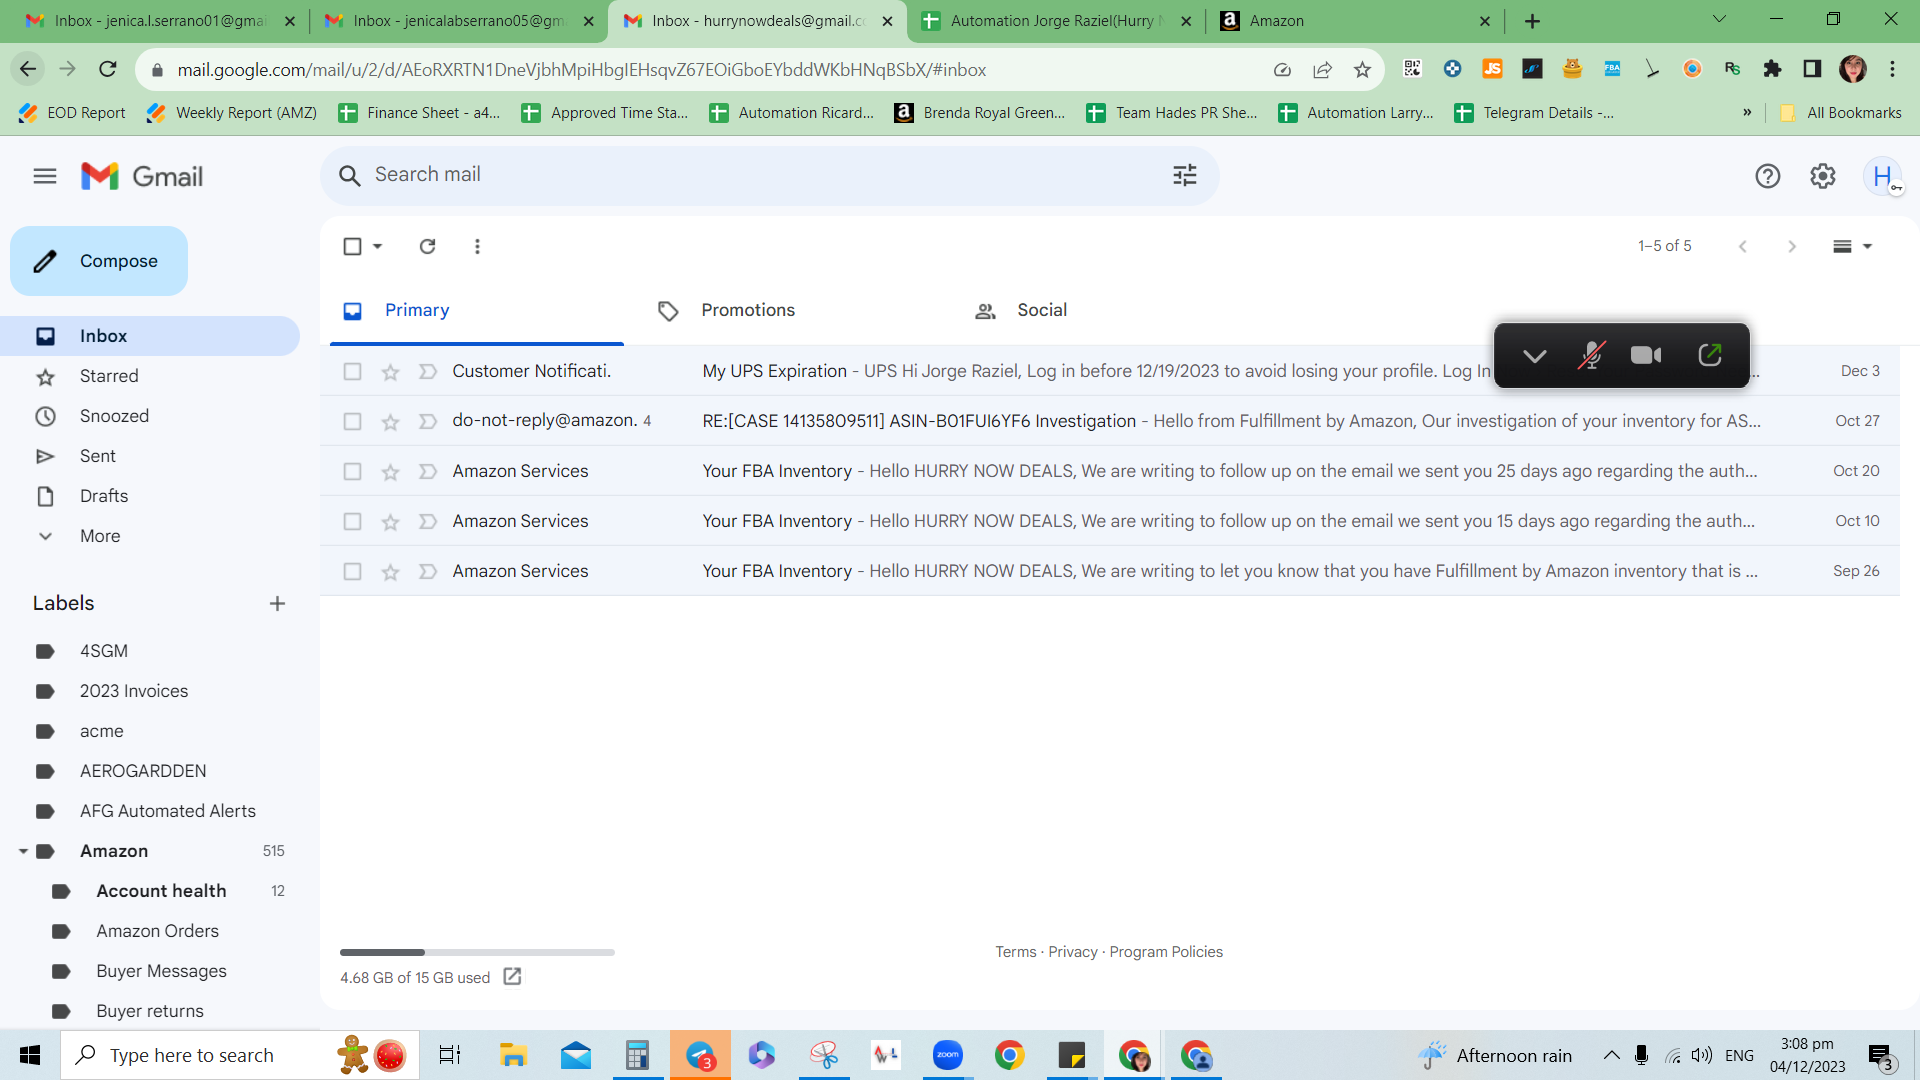Open the Gmail main menu hamburger

point(45,176)
